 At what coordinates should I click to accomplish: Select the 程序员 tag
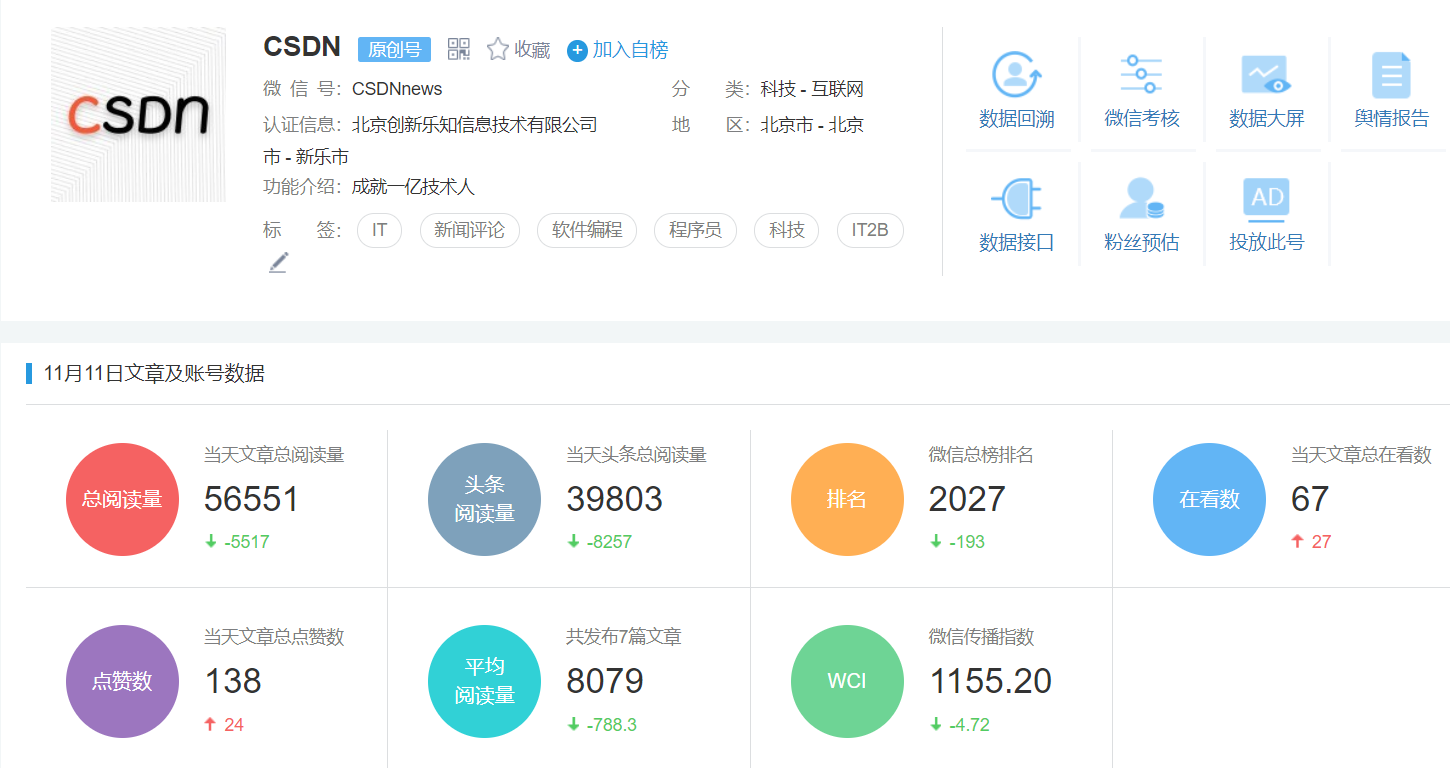695,230
